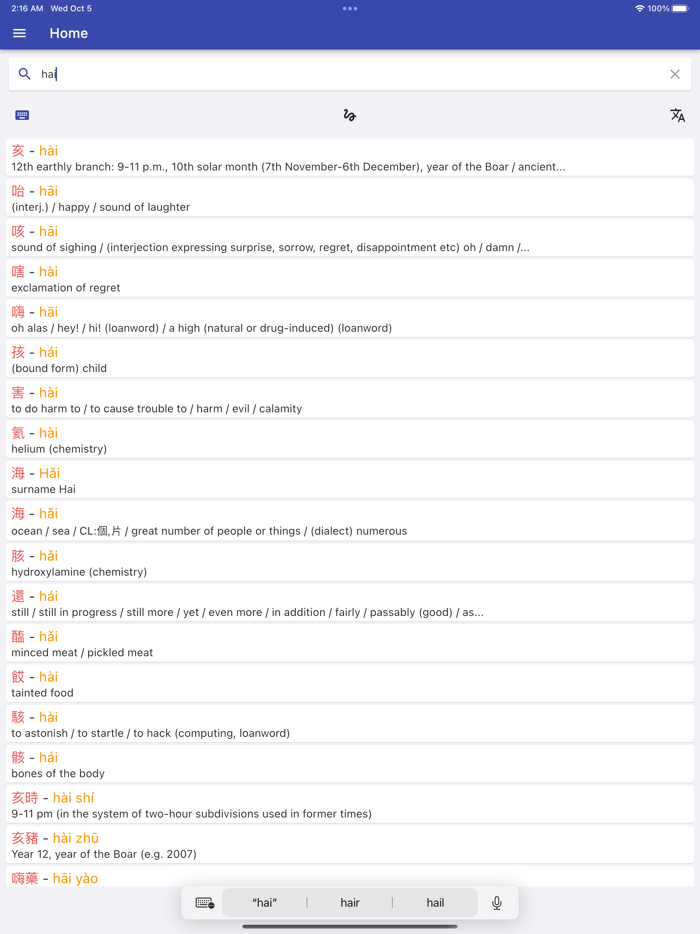The height and width of the screenshot is (934, 700).
Task: Open entry 害 to do harm to
Action: (350, 400)
